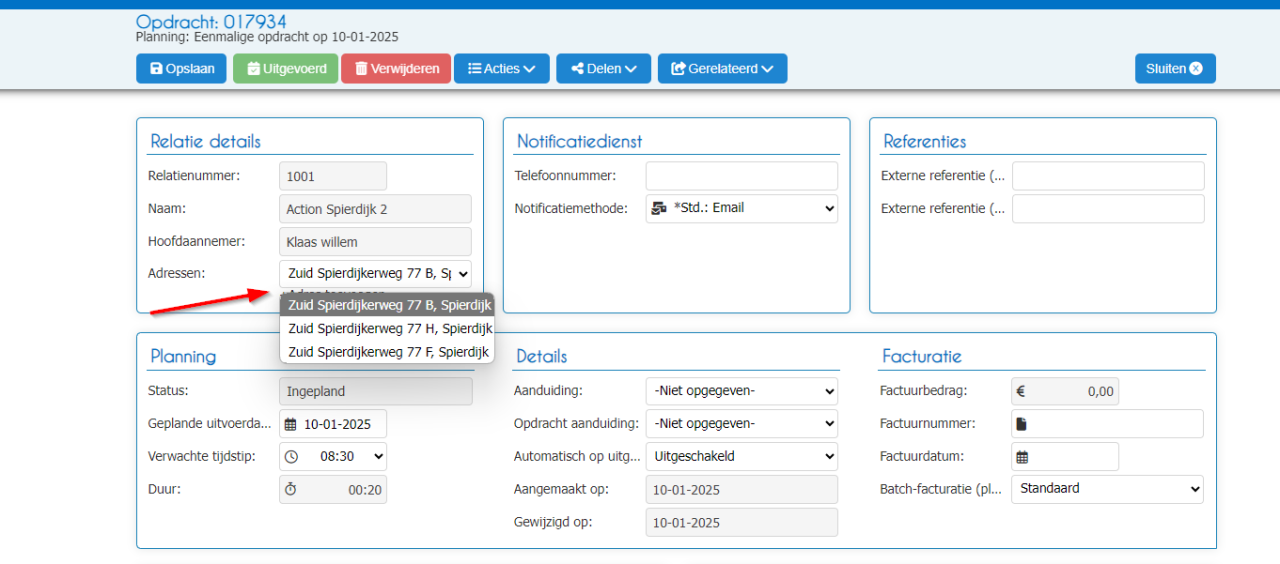Click the Facturatie heading

pyautogui.click(x=921, y=356)
